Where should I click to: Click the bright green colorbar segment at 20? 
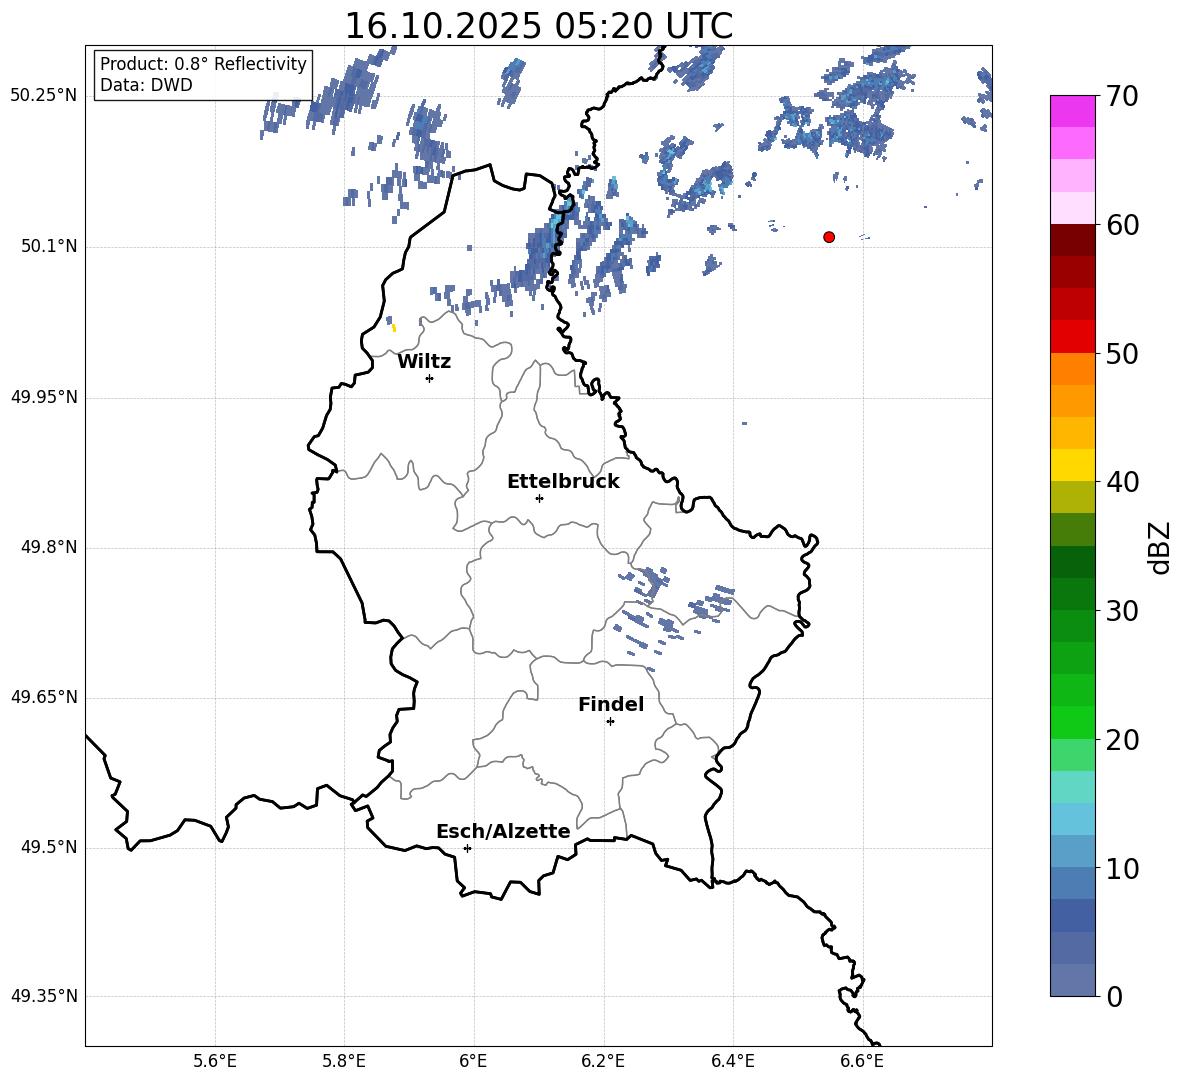[x=1072, y=722]
